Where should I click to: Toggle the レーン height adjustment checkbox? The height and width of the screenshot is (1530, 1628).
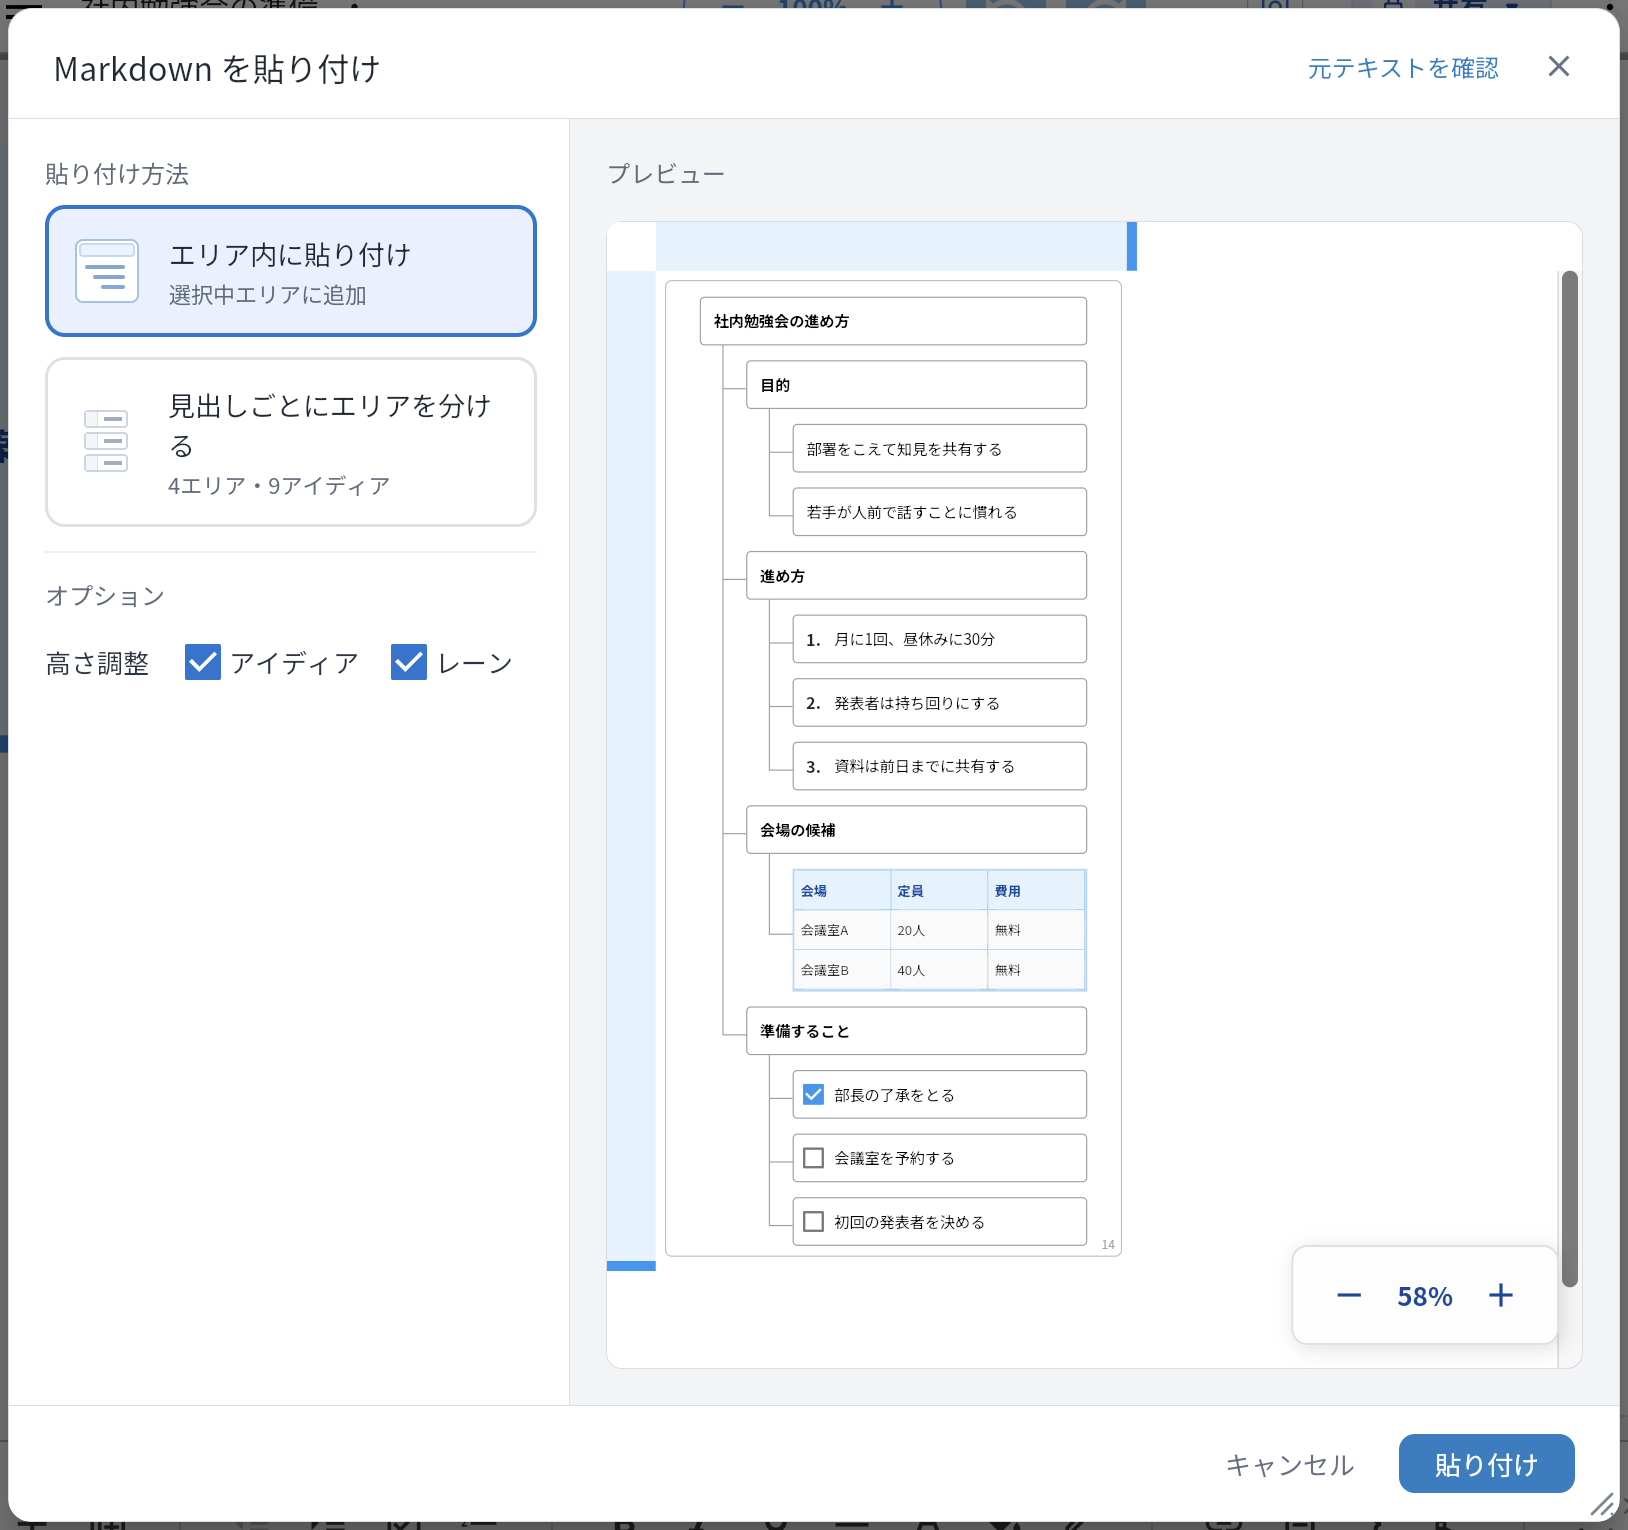tap(409, 662)
